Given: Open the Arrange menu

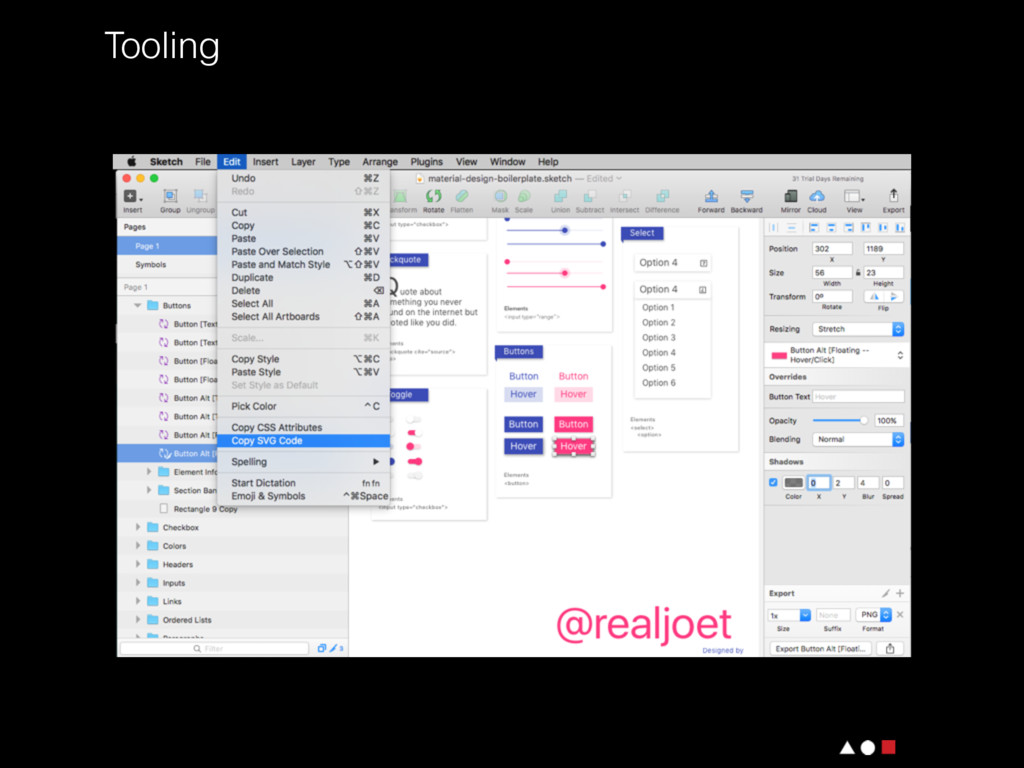Looking at the screenshot, I should 380,161.
